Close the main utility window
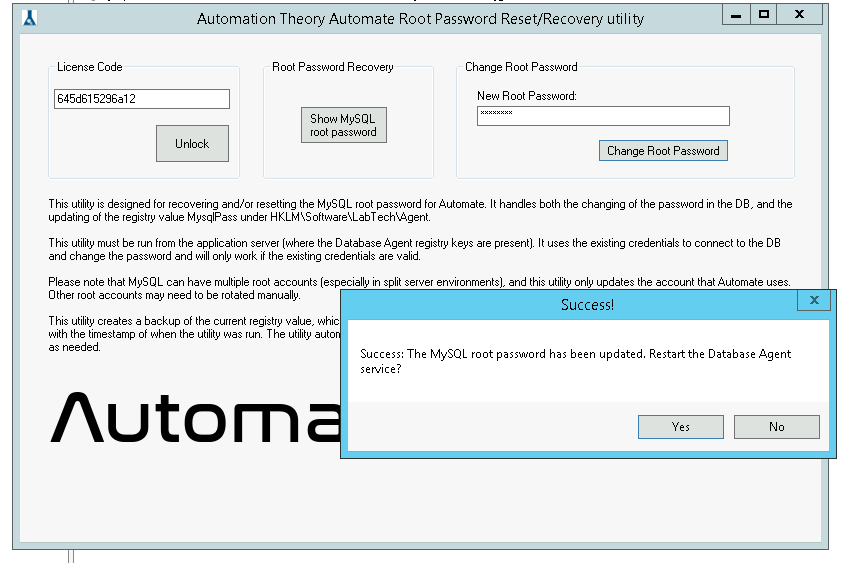Image resolution: width=844 pixels, height=563 pixels. (x=800, y=16)
